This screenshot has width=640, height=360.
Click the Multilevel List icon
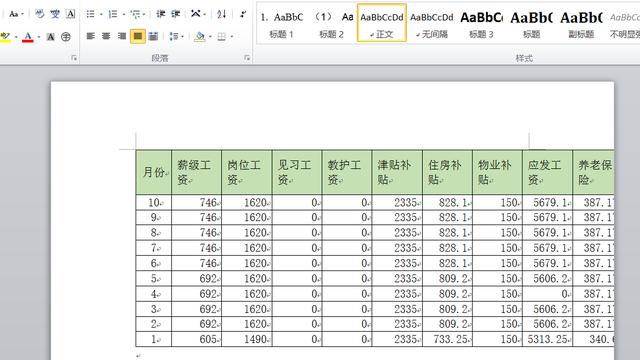pos(135,14)
